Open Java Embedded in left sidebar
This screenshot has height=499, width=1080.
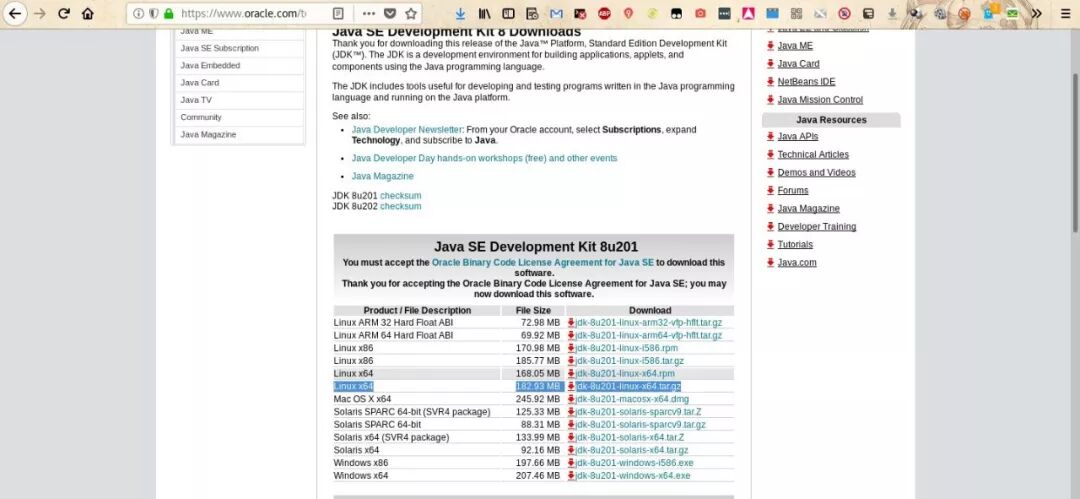click(210, 65)
